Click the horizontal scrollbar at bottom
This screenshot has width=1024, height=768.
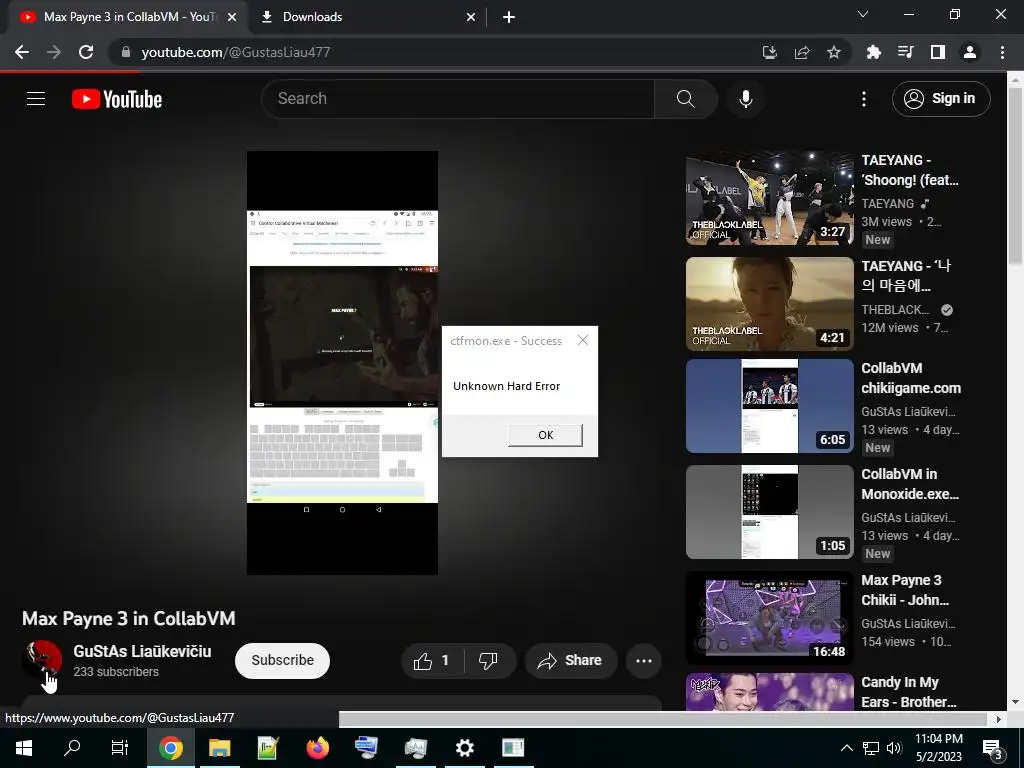pos(663,719)
